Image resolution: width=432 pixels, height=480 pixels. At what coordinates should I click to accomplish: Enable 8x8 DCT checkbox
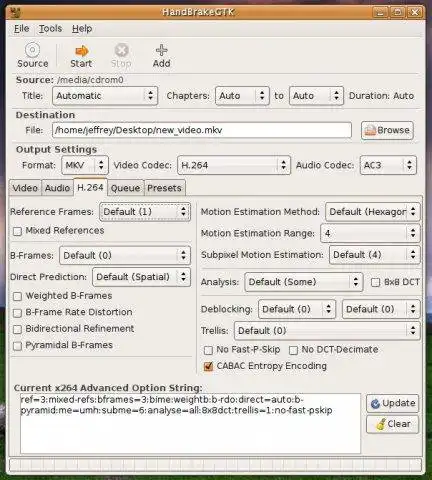point(375,282)
